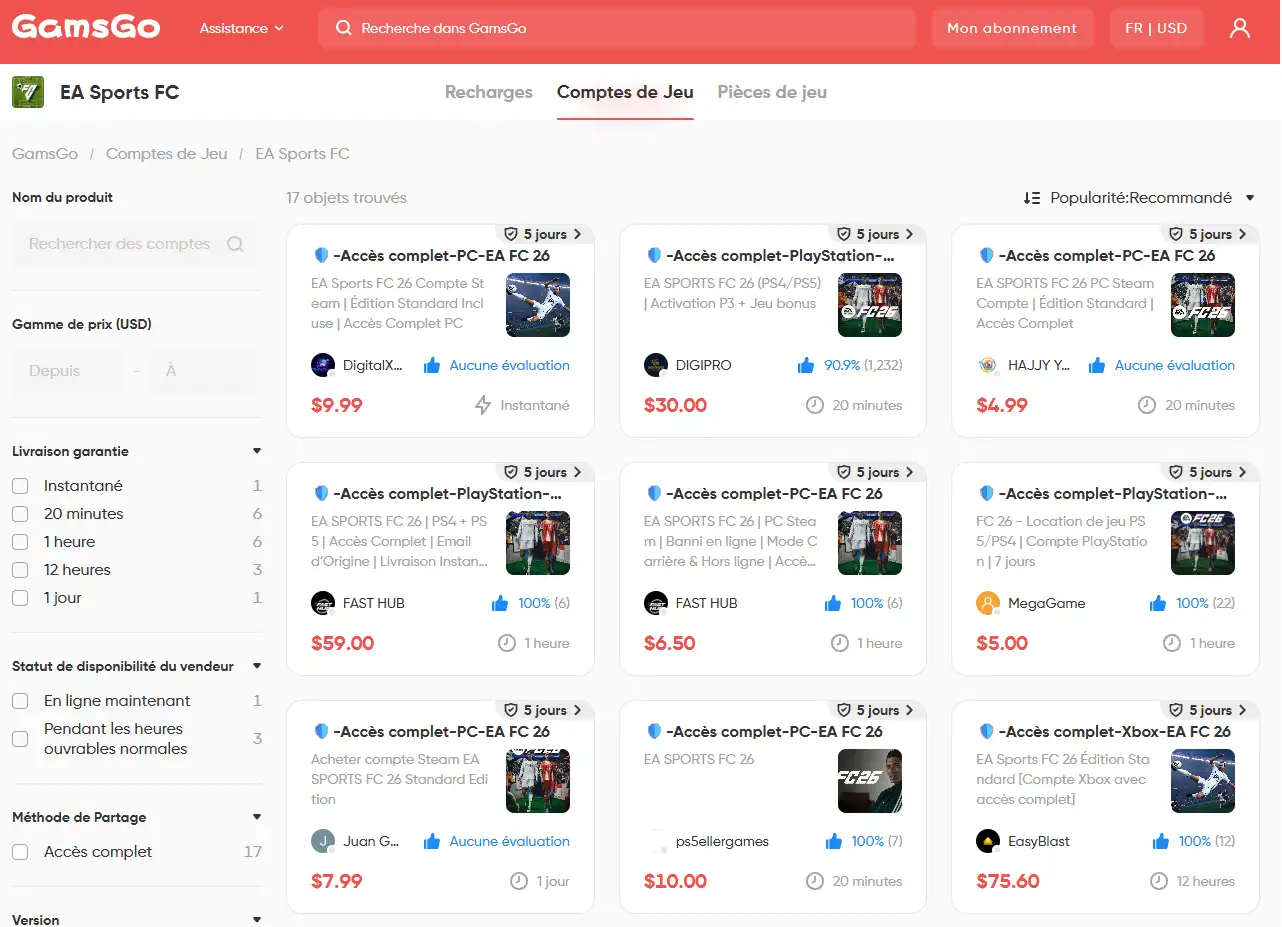Image resolution: width=1282 pixels, height=927 pixels.
Task: Open 5 jours guarantee badge on $30.00 card
Action: pyautogui.click(x=877, y=234)
